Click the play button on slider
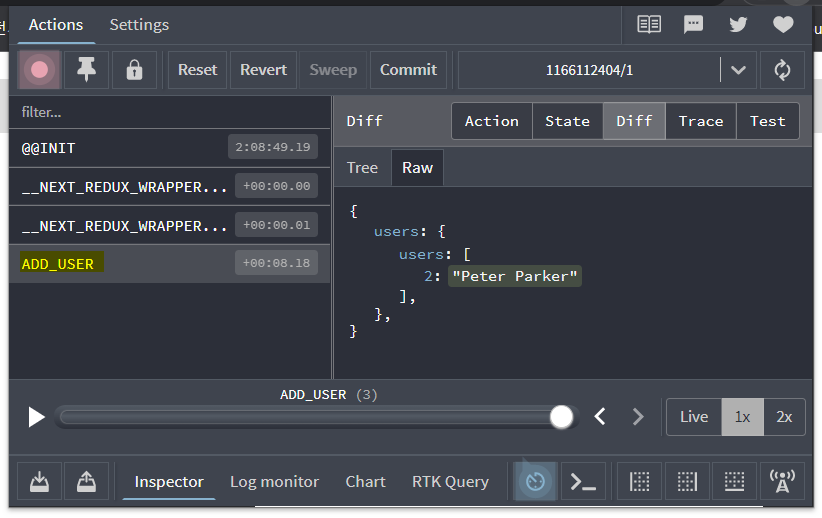Viewport: 822px width, 518px height. pyautogui.click(x=36, y=417)
